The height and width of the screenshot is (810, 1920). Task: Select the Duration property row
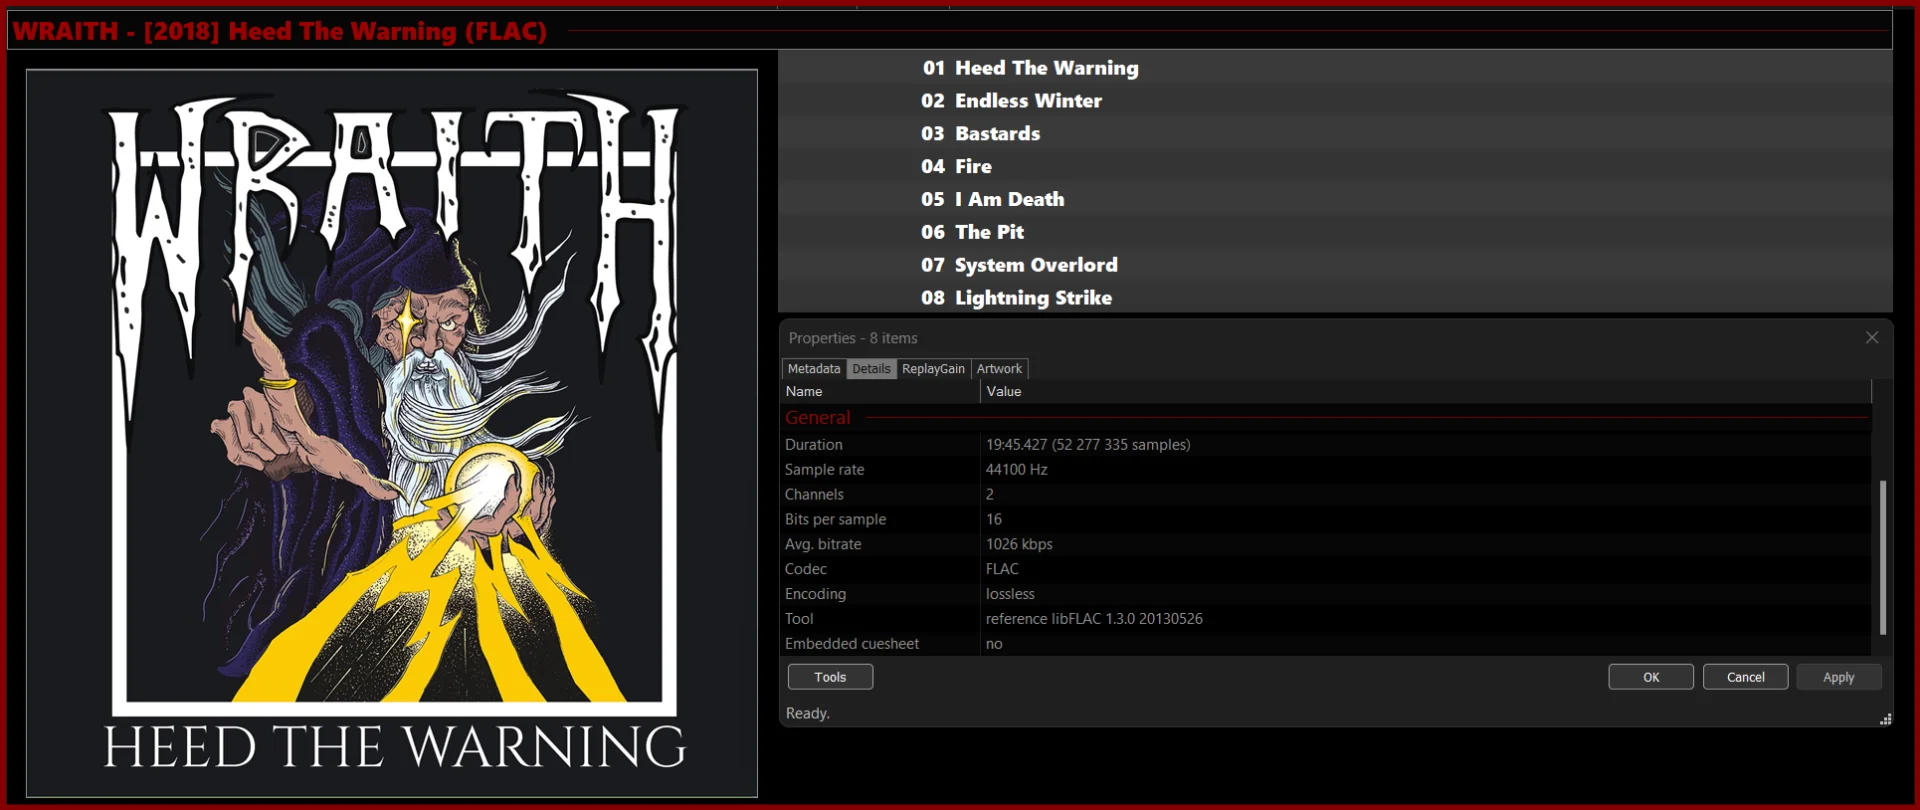pos(1326,445)
